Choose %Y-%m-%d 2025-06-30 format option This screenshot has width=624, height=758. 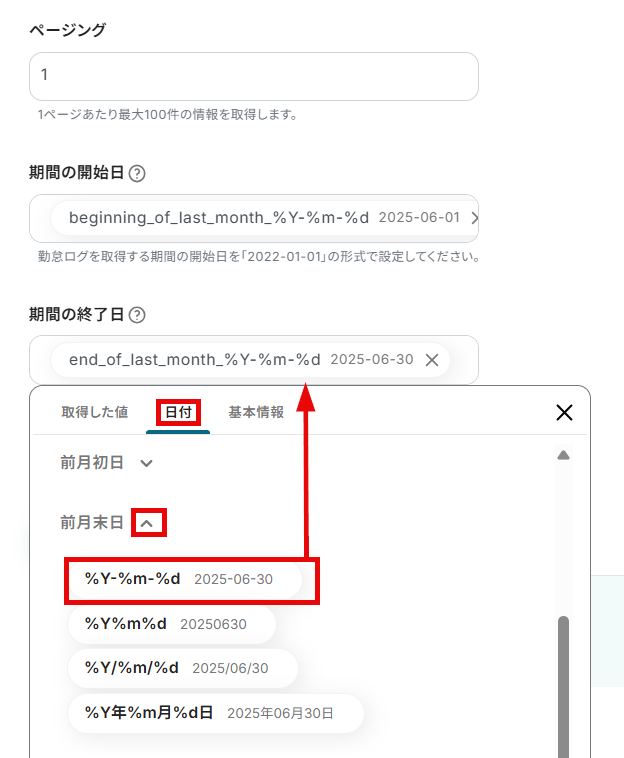point(185,579)
